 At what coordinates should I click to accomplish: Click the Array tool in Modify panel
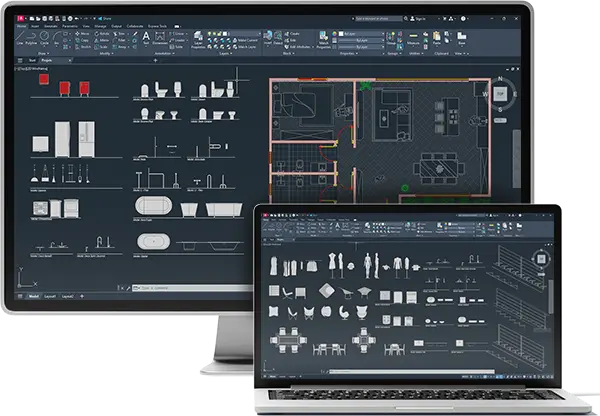click(119, 47)
